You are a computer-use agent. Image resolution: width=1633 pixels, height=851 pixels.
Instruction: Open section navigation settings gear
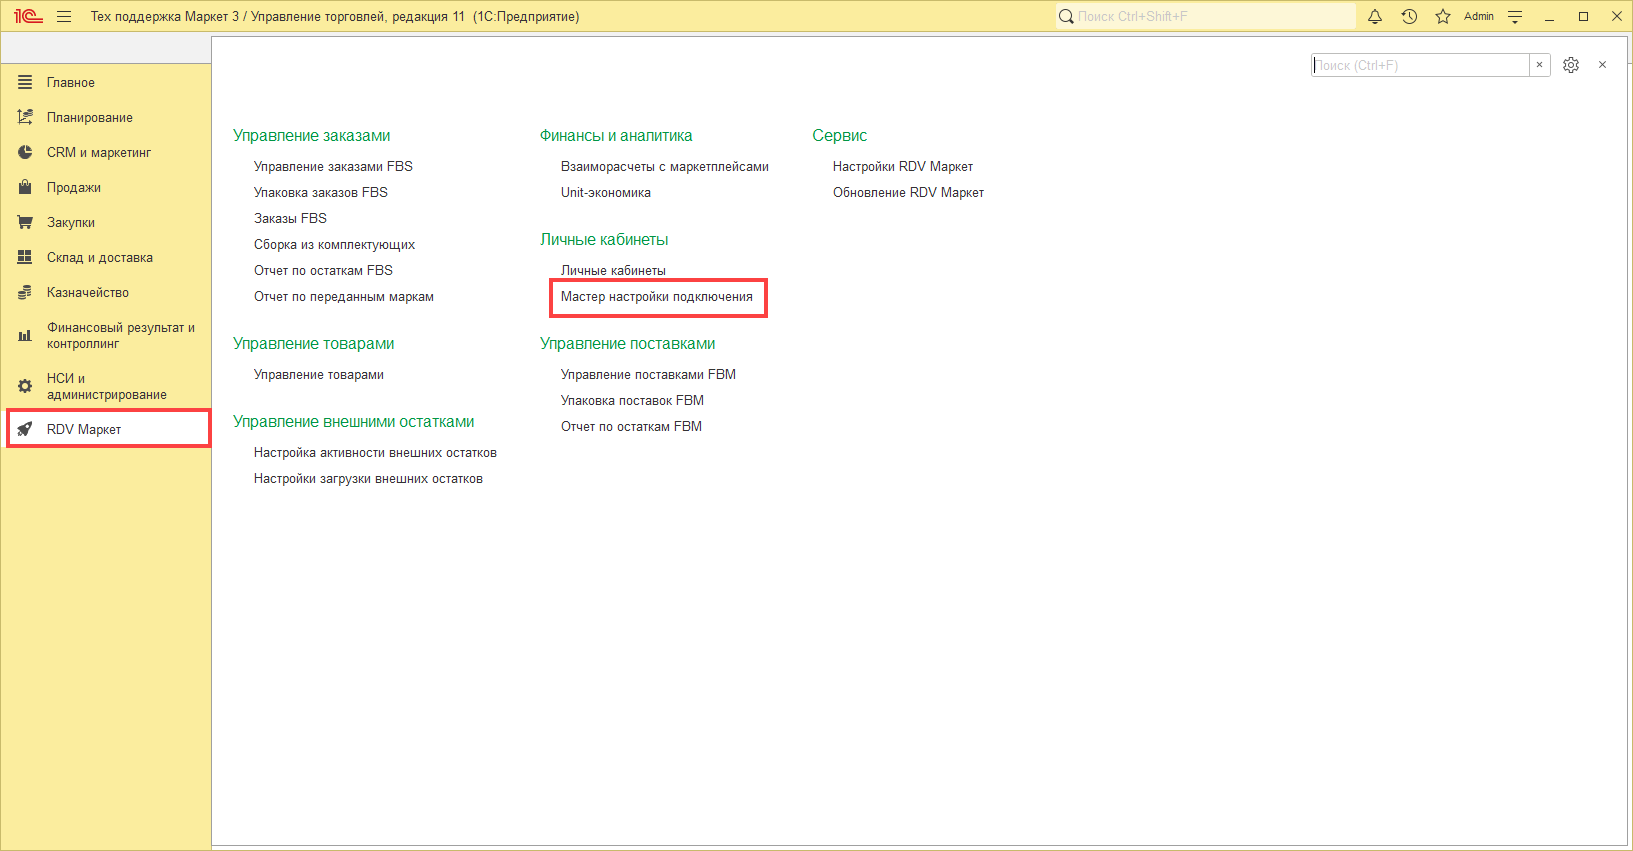[1571, 65]
